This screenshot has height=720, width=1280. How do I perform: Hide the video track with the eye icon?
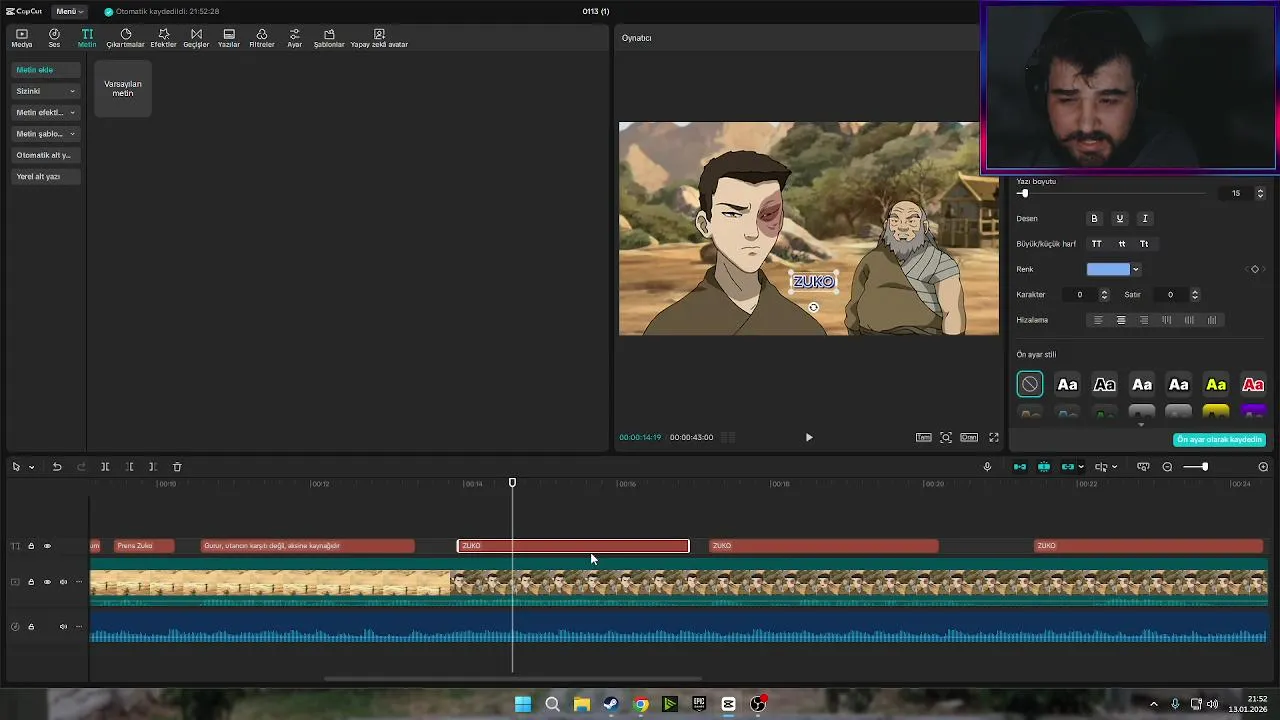tap(47, 582)
